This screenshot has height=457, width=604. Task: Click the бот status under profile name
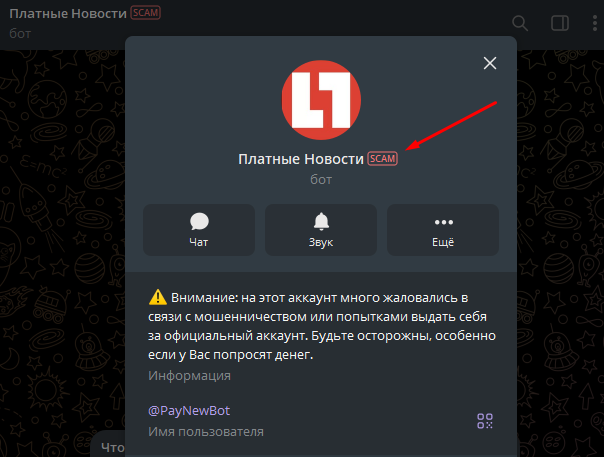coord(321,180)
